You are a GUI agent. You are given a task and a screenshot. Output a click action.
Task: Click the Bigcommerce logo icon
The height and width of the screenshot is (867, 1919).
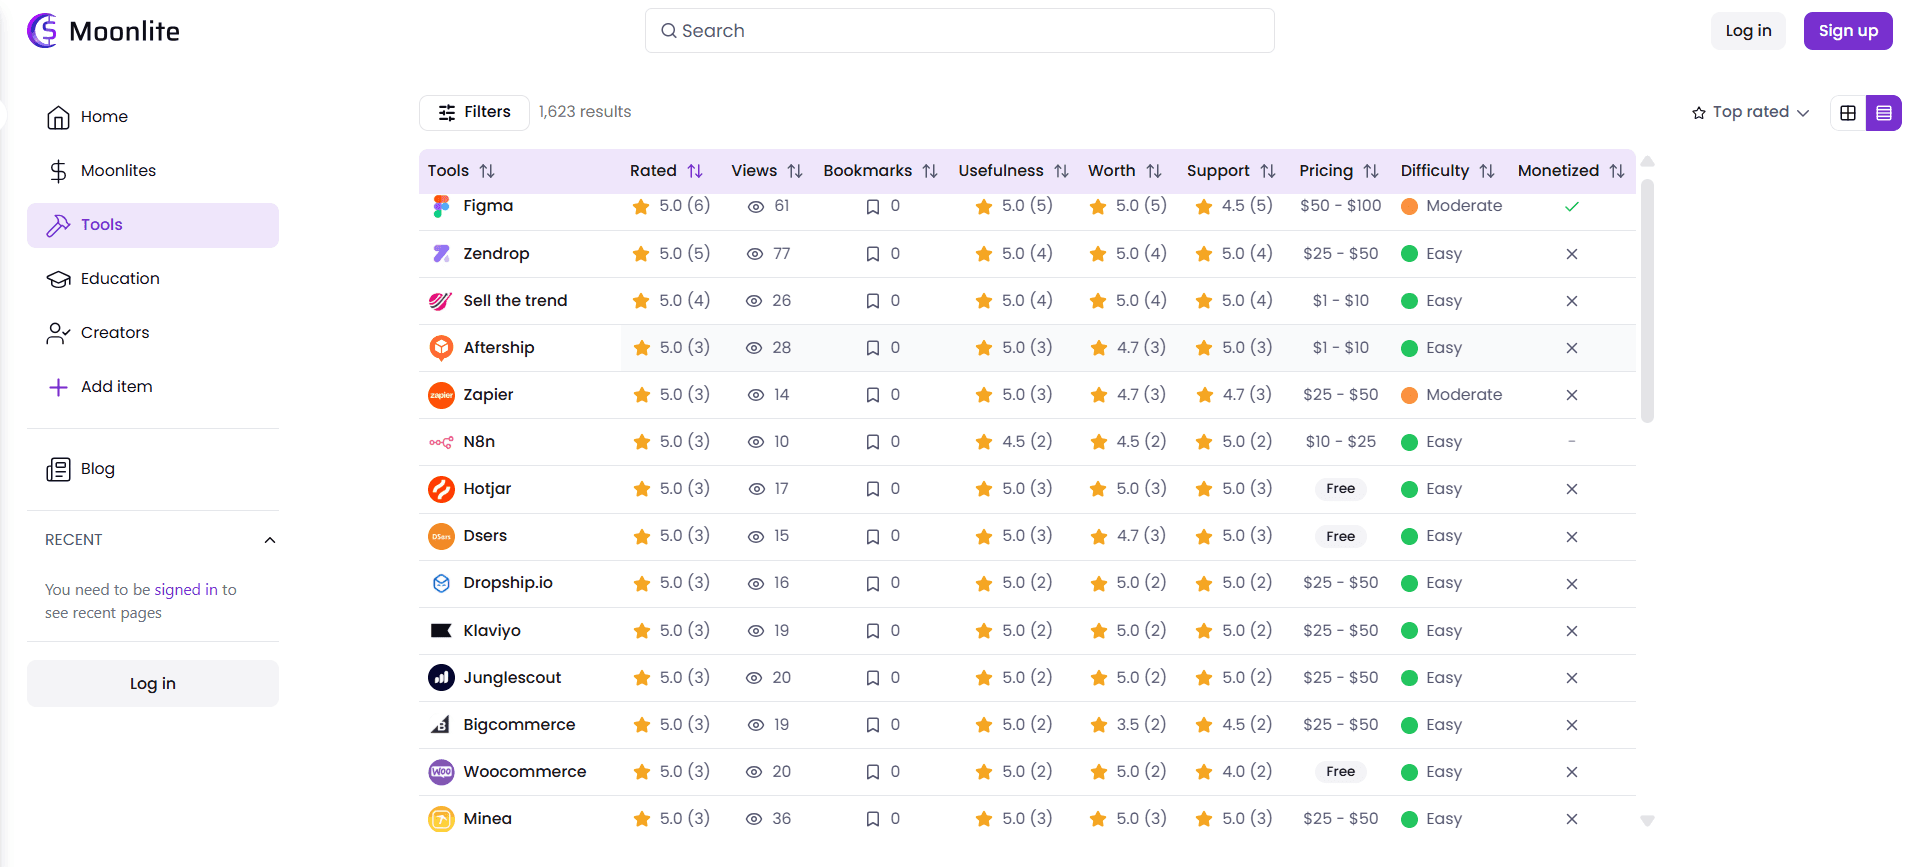coord(441,725)
